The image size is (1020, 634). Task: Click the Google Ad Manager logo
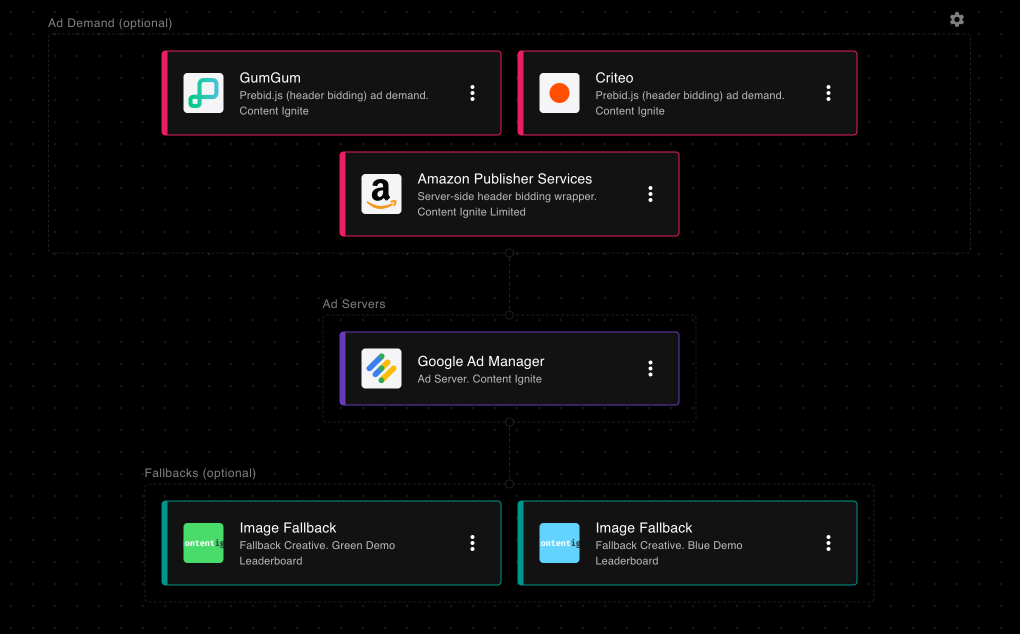[x=381, y=369]
